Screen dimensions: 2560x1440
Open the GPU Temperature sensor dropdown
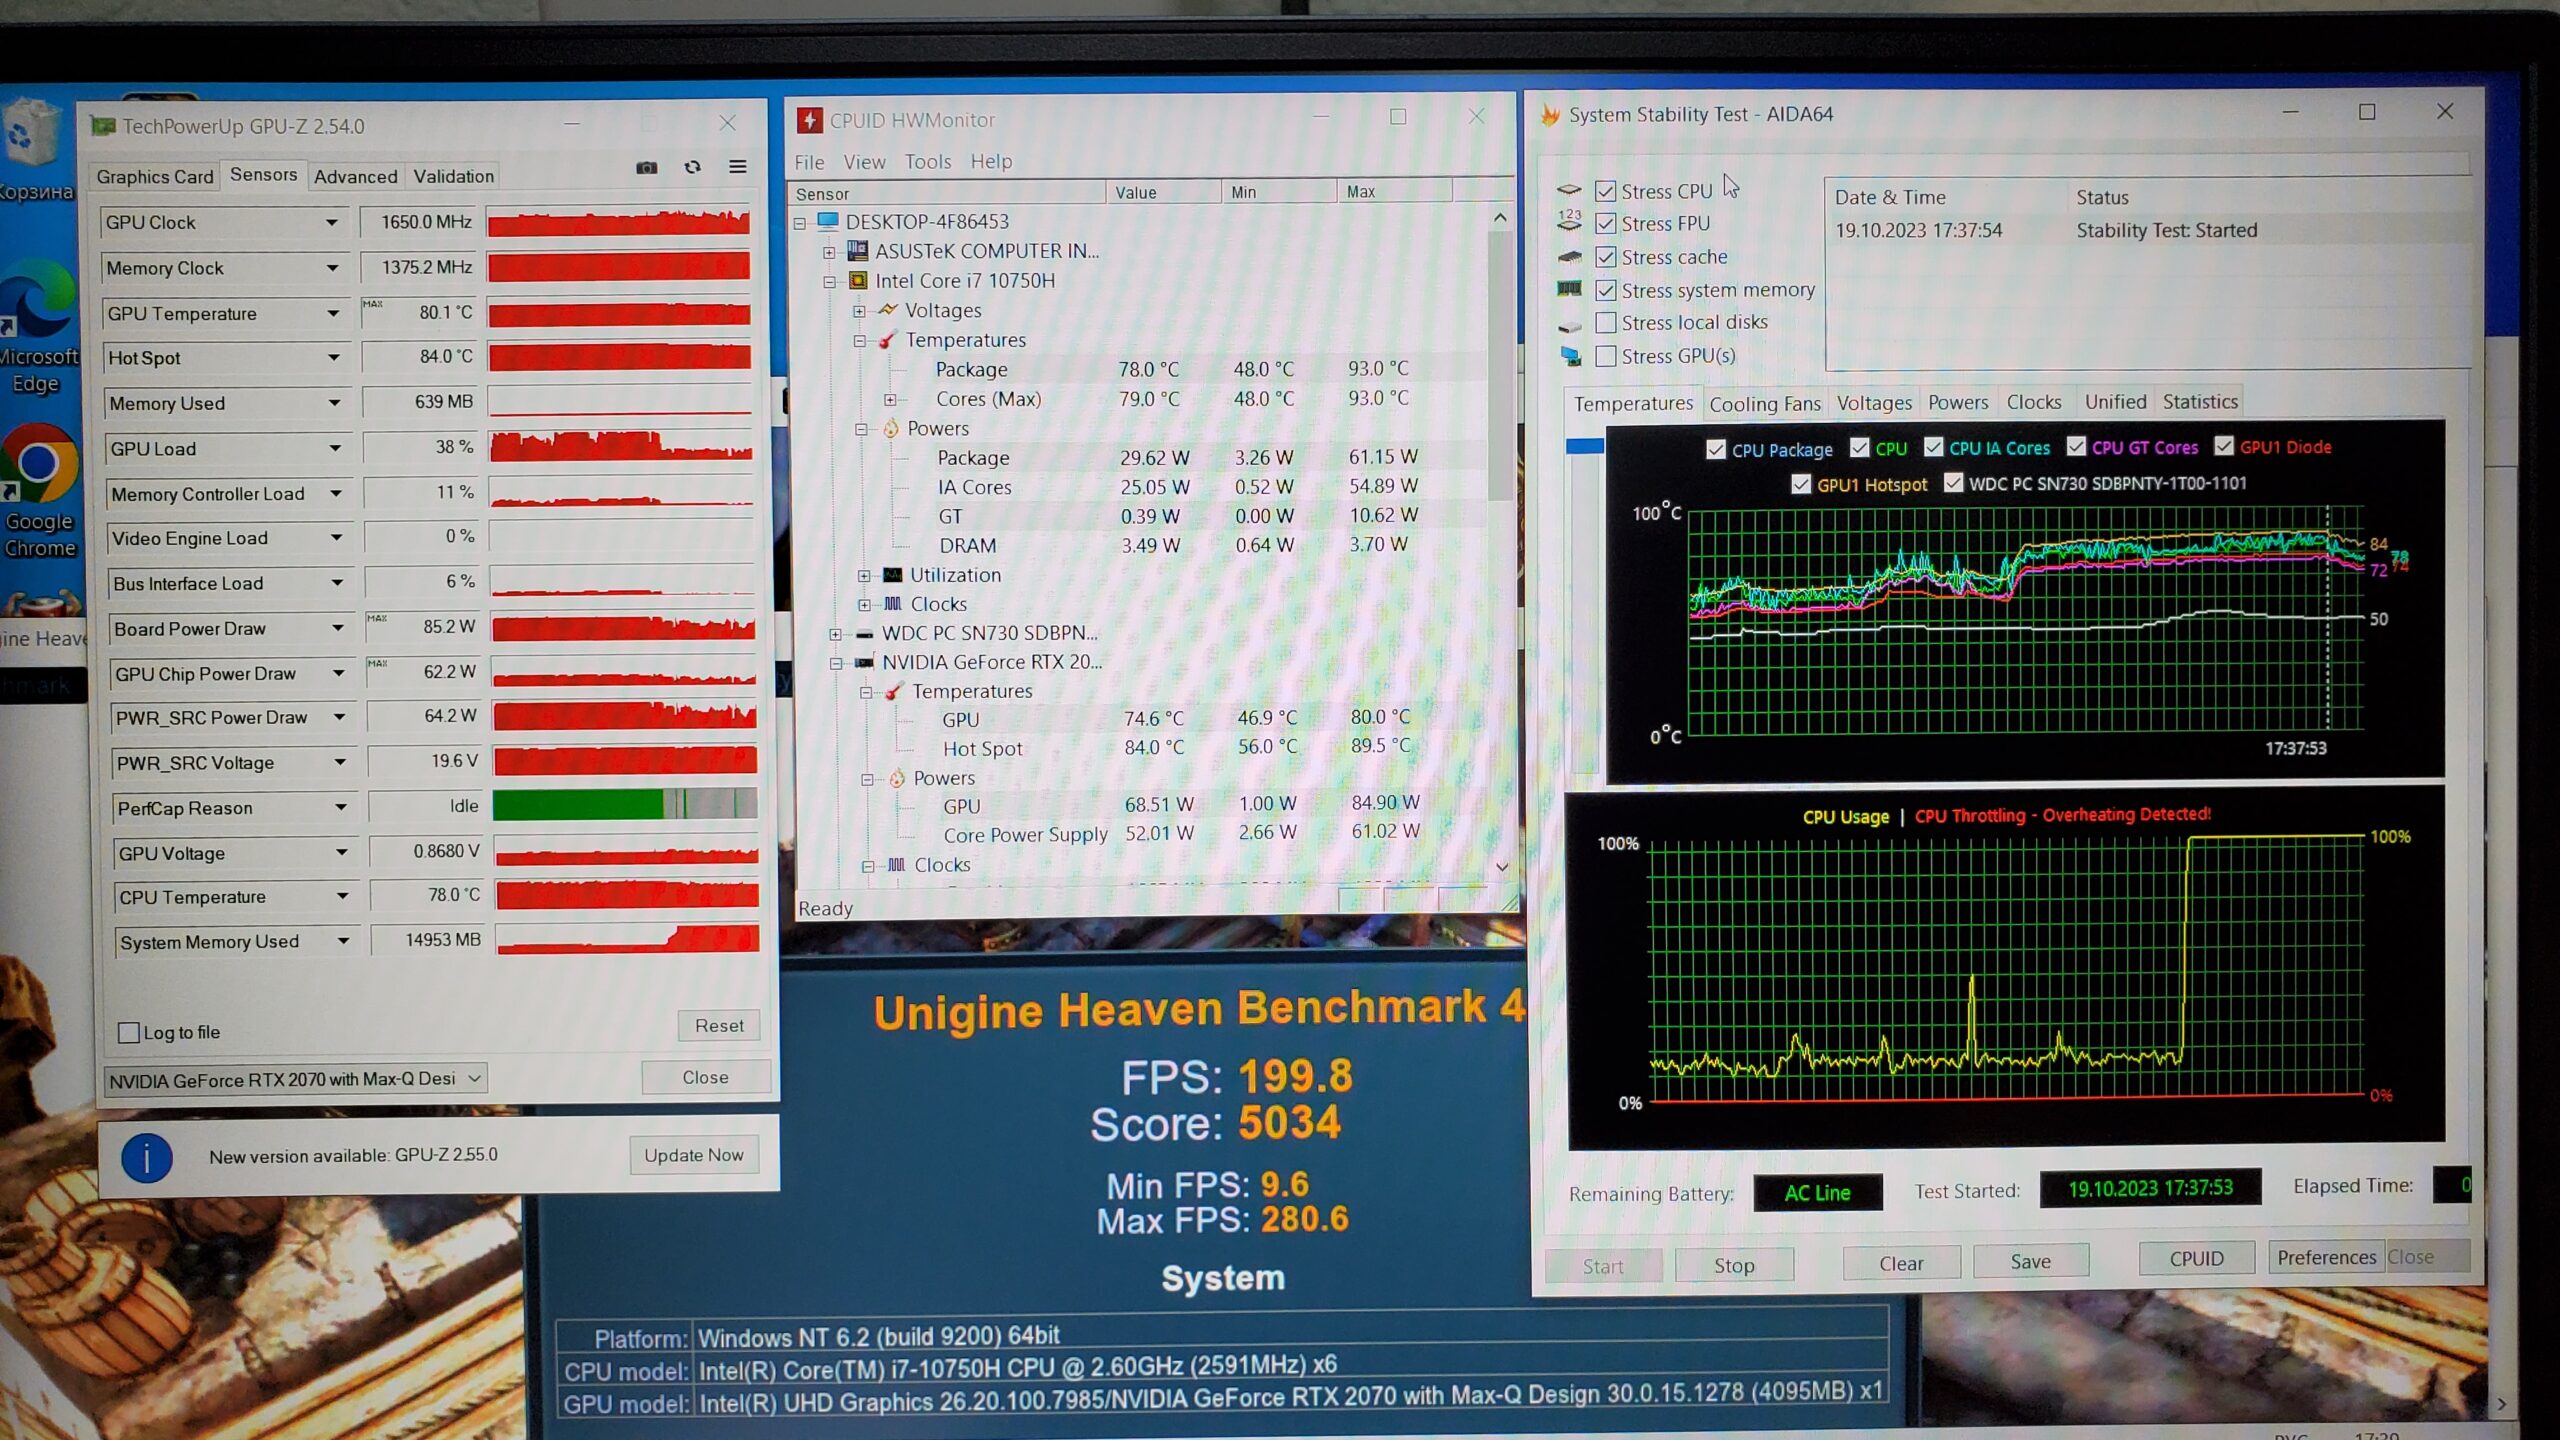(333, 313)
